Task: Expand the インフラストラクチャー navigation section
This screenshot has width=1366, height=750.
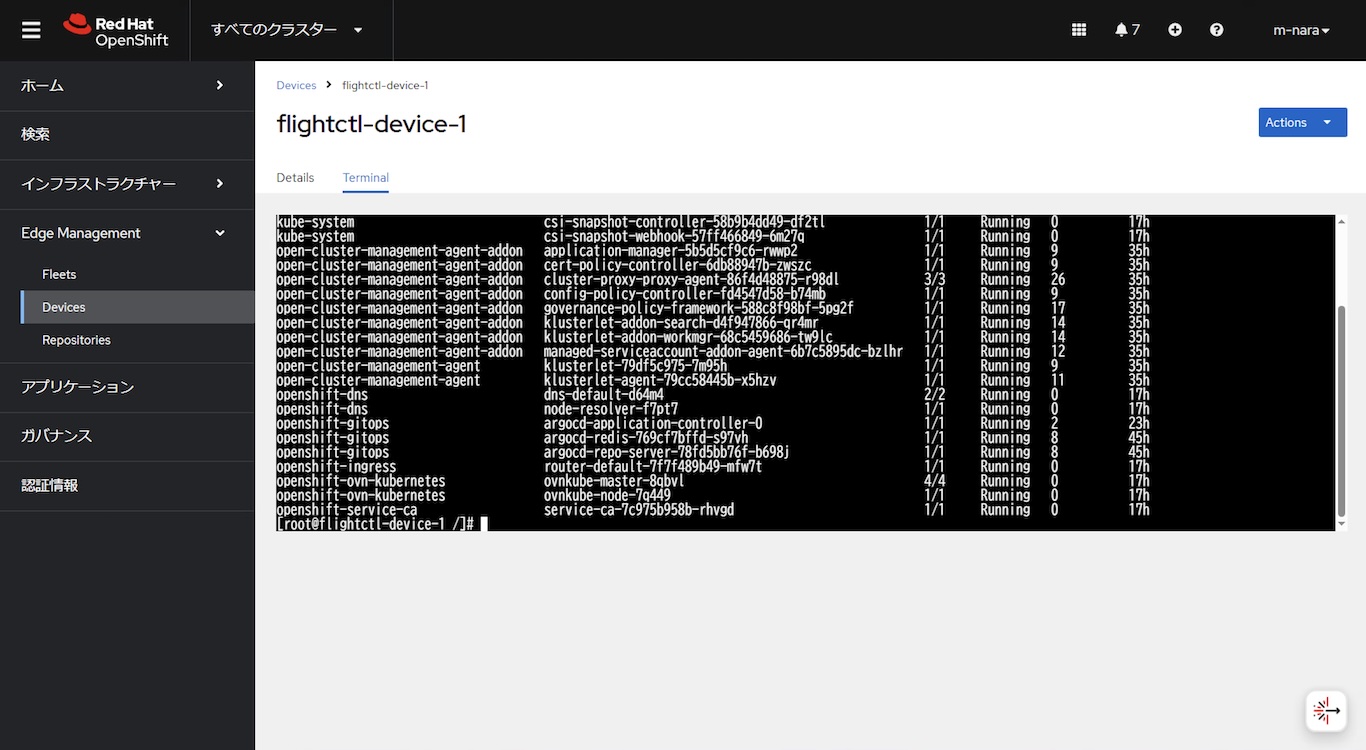Action: coord(127,184)
